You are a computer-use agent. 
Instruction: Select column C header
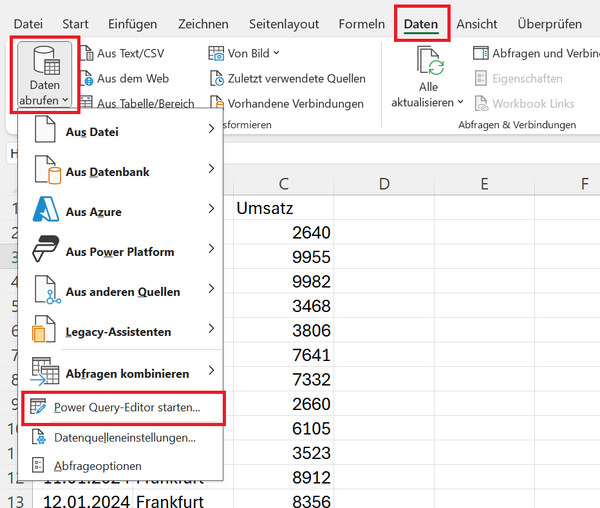(284, 184)
